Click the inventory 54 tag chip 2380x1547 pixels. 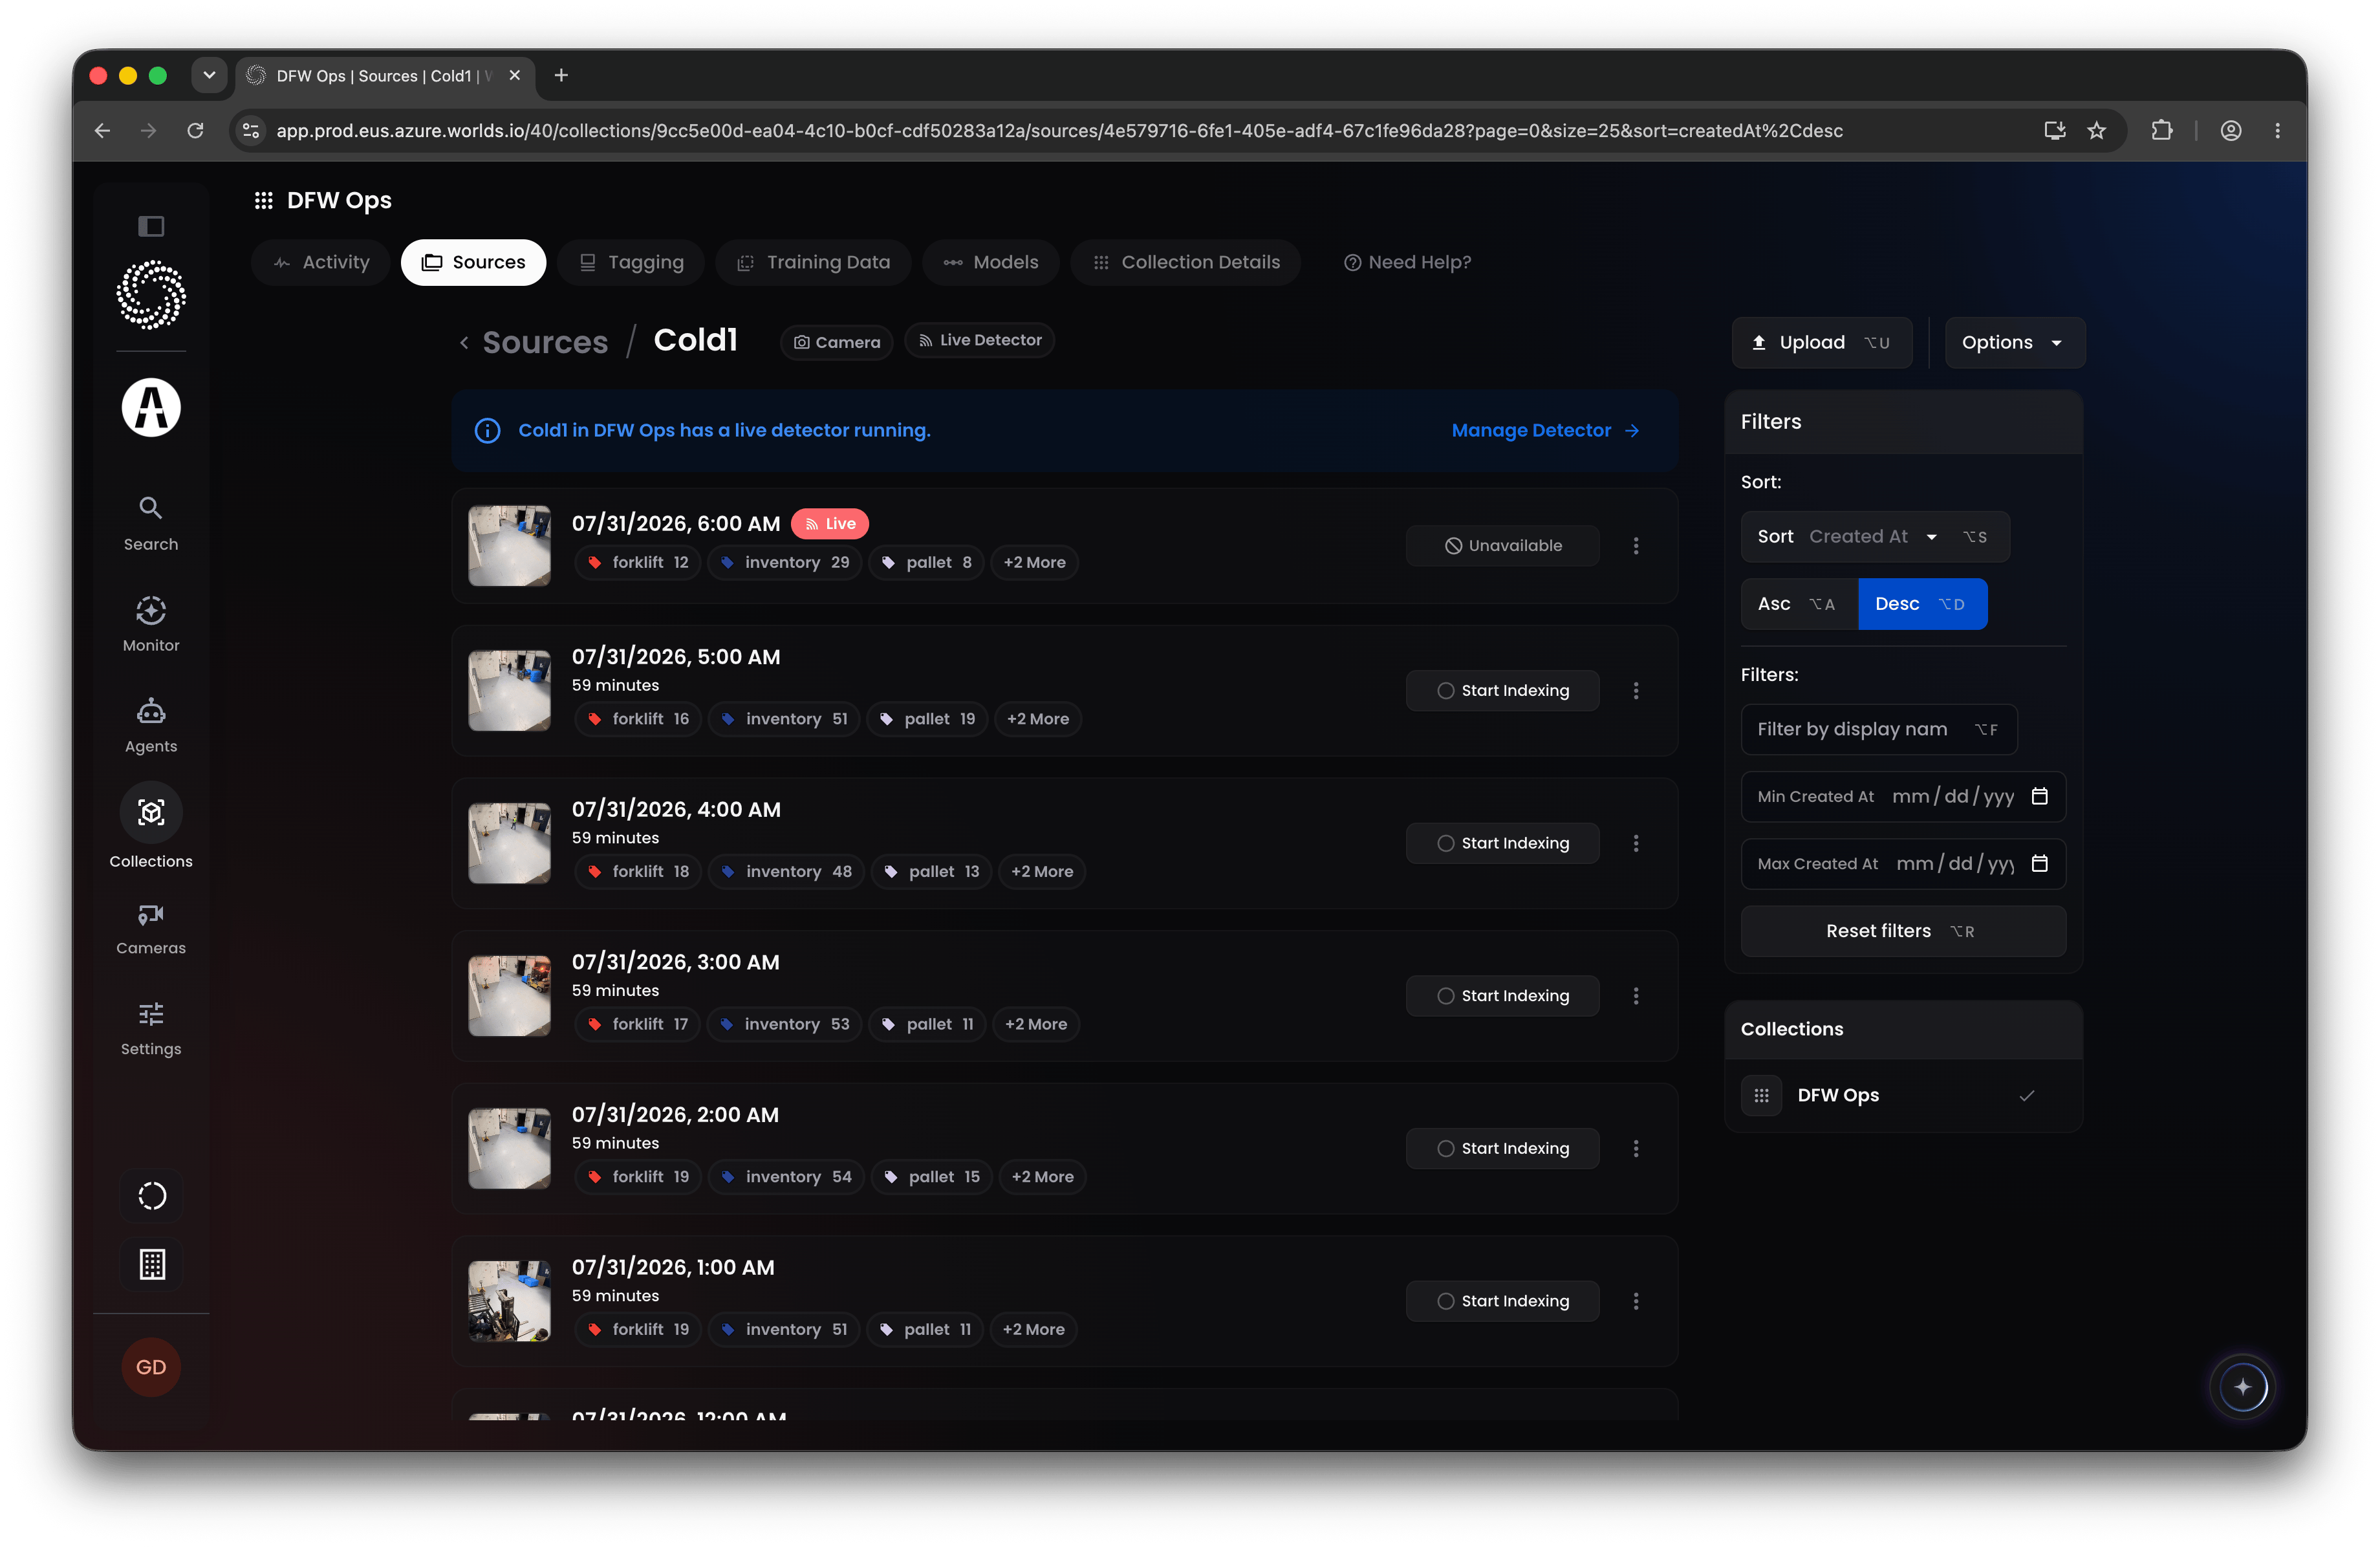click(786, 1177)
